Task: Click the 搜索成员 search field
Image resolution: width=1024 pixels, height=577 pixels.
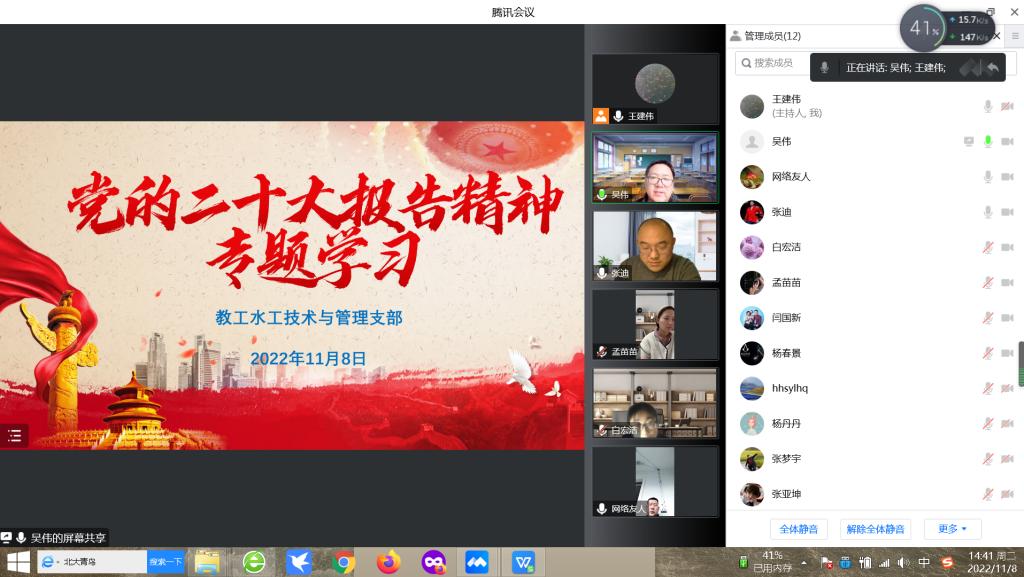Action: 775,63
